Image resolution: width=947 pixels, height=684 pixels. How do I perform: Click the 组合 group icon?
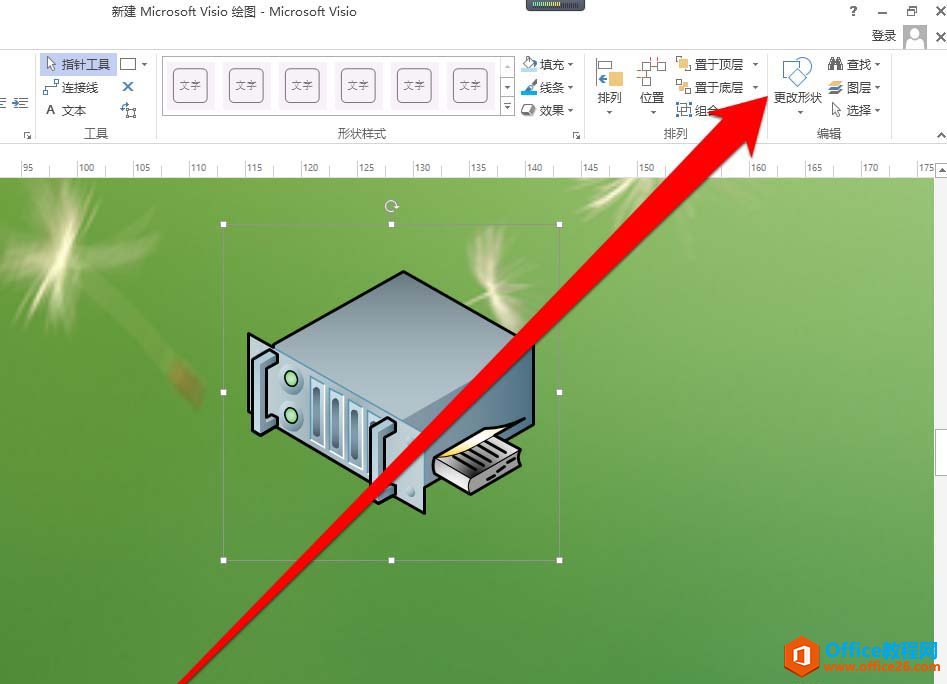684,110
